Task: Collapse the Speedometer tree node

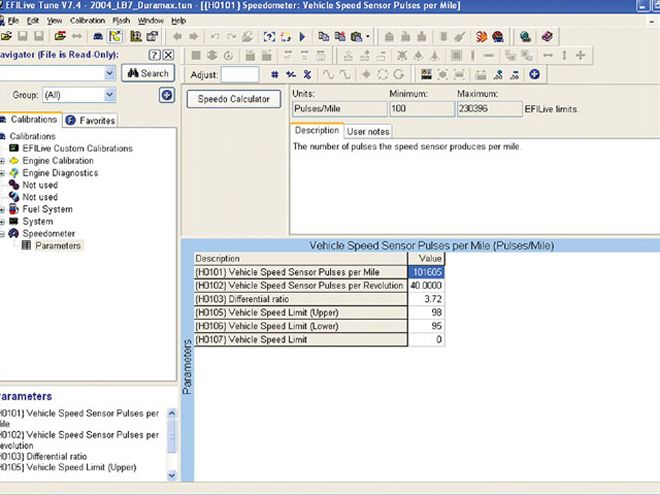Action: pyautogui.click(x=2, y=234)
